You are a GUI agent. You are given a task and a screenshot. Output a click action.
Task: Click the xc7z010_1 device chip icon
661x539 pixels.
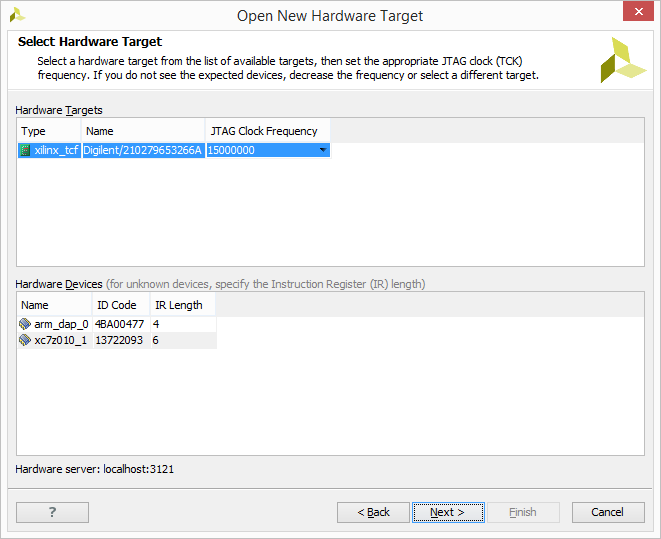click(25, 340)
